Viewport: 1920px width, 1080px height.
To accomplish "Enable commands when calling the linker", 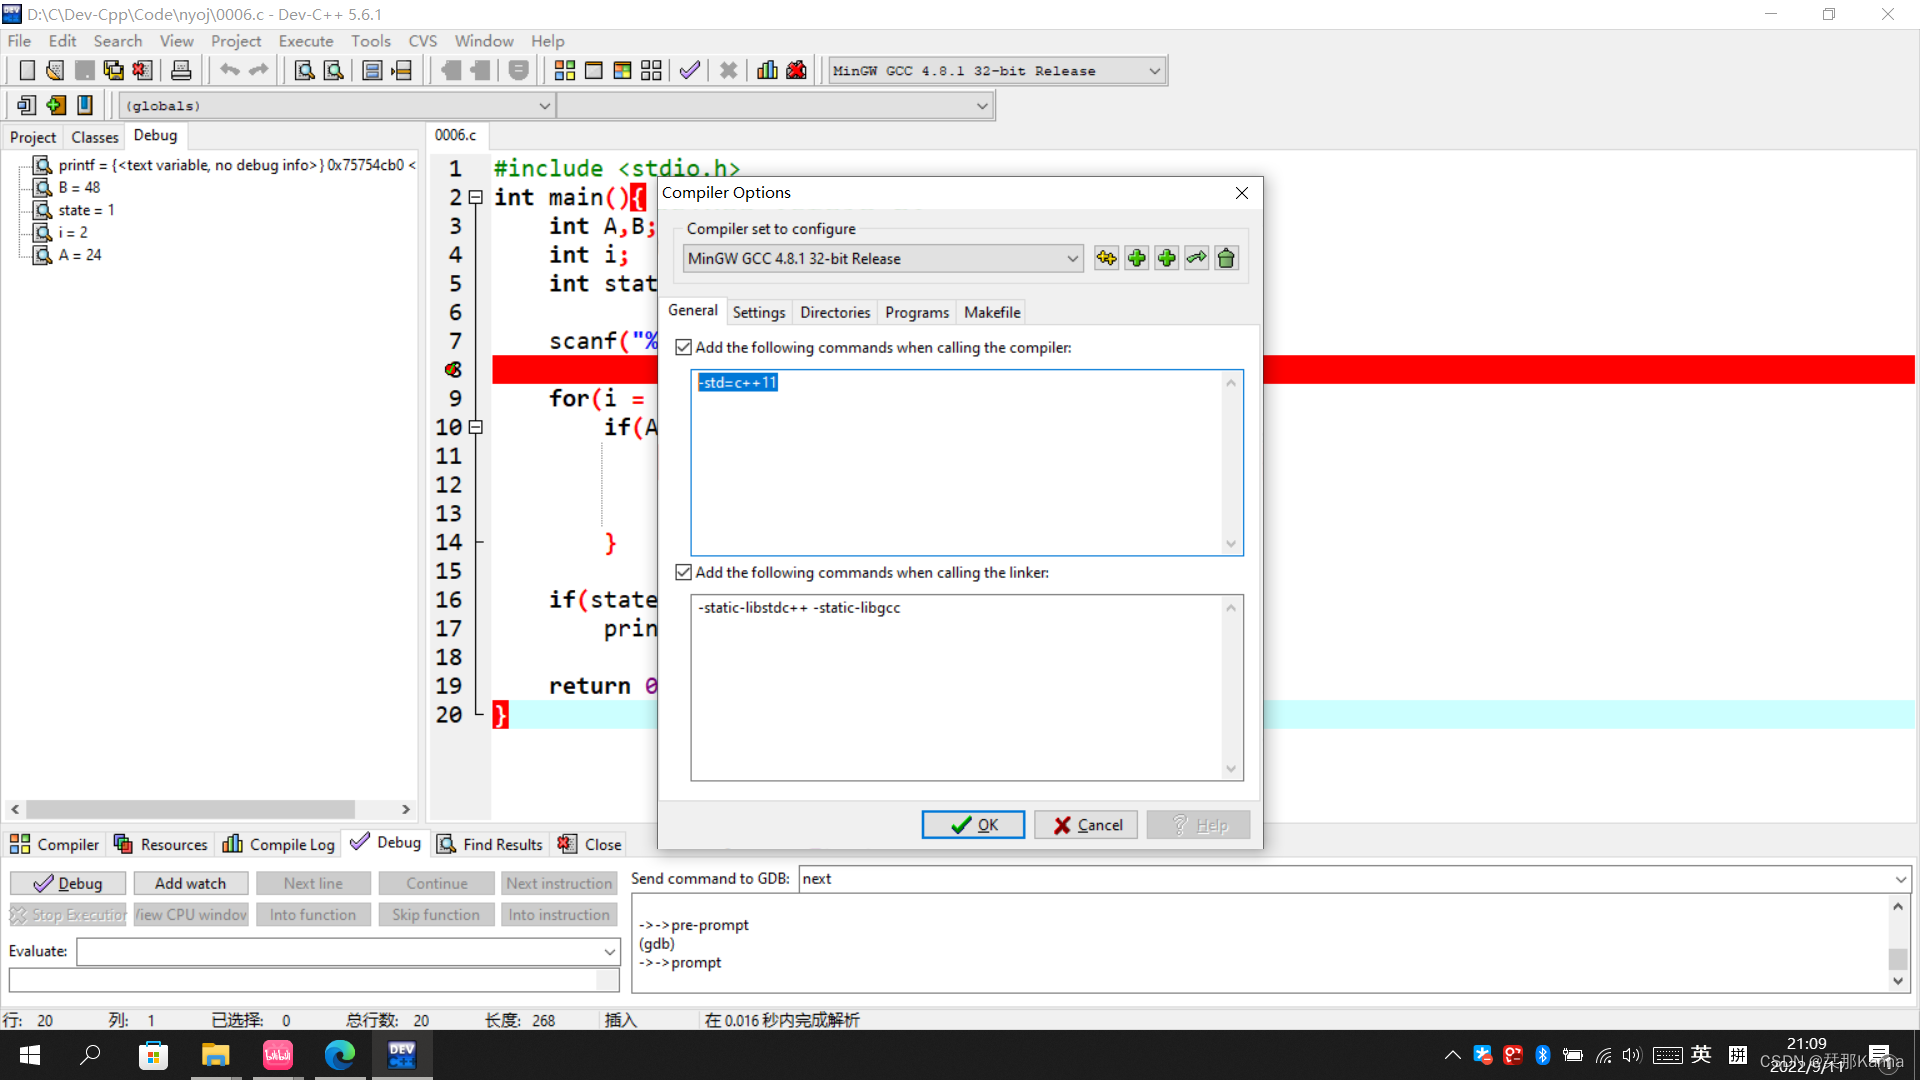I will click(683, 571).
